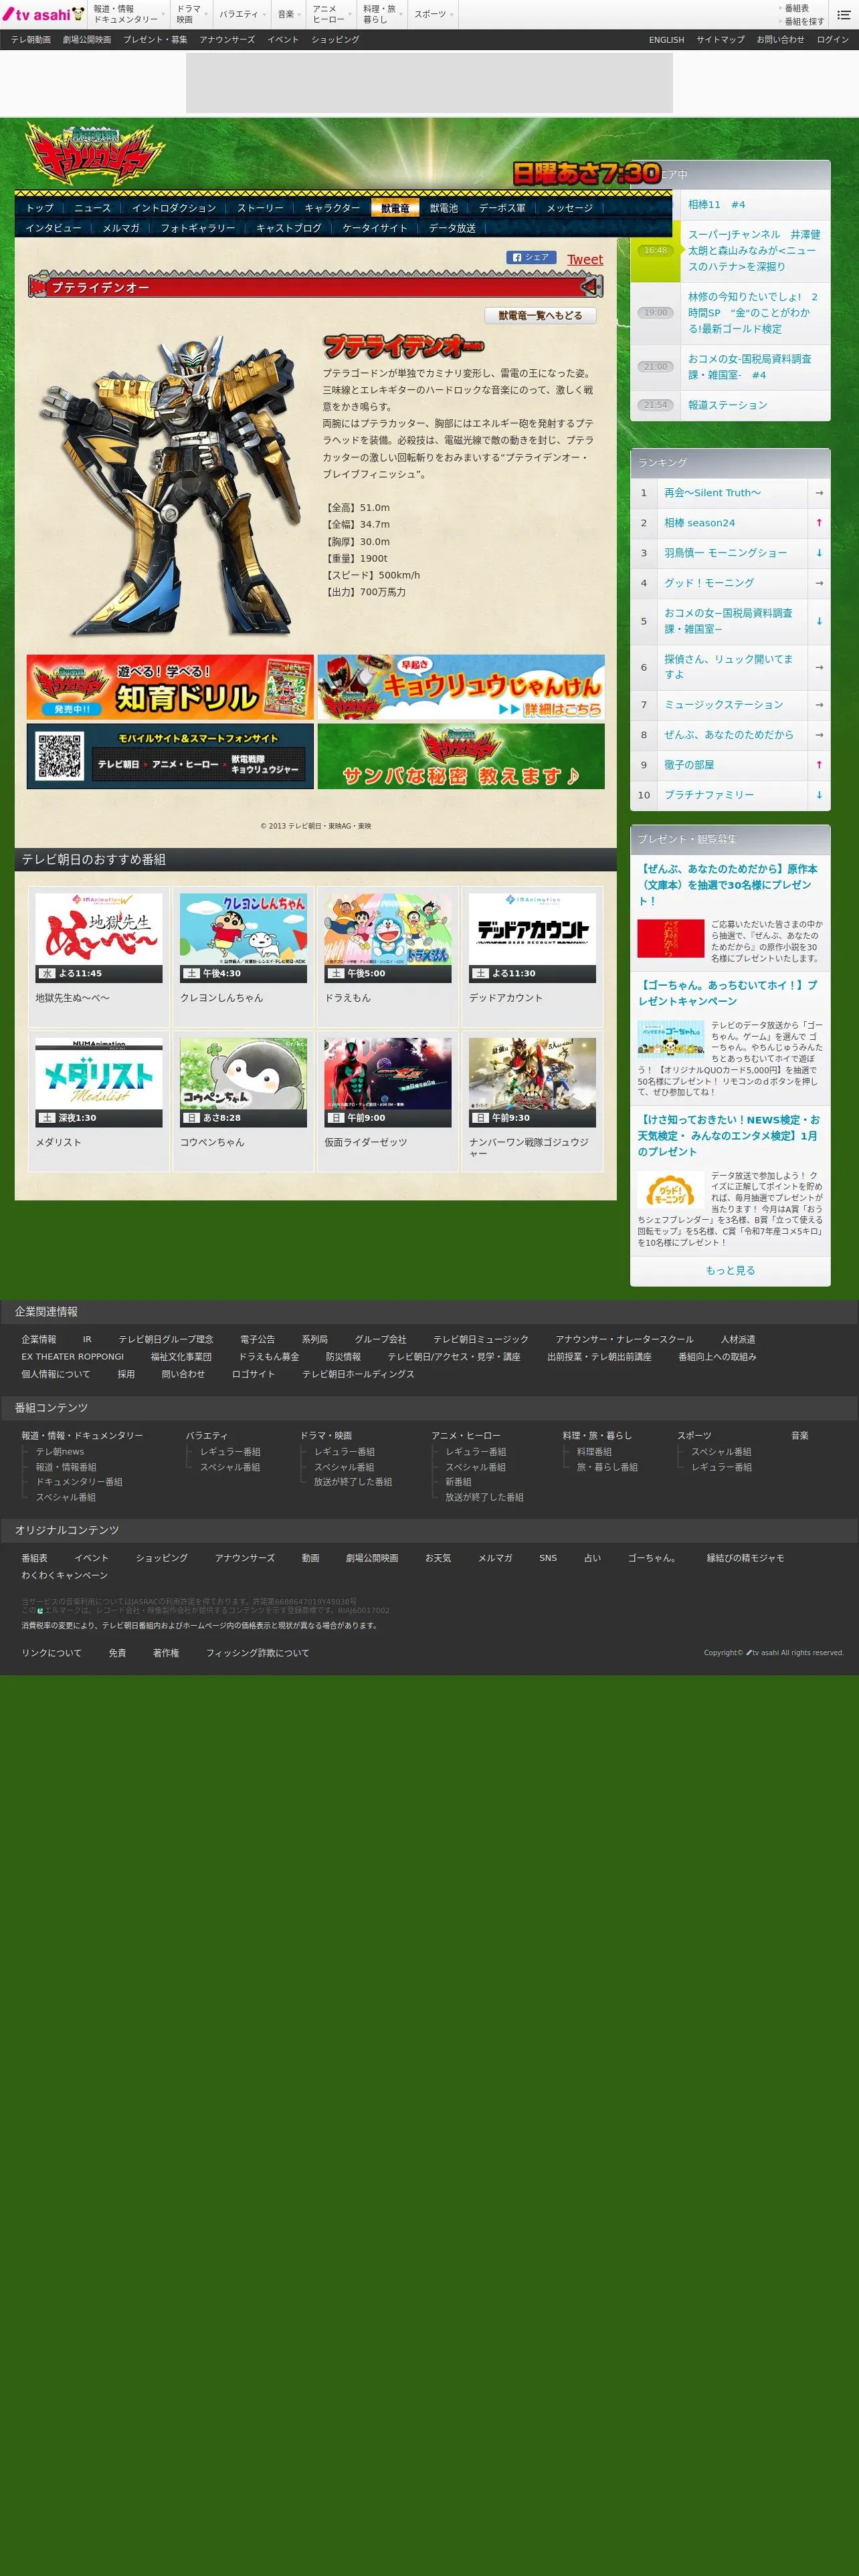Select the キャラクター tab
This screenshot has width=859, height=2576.
[332, 208]
